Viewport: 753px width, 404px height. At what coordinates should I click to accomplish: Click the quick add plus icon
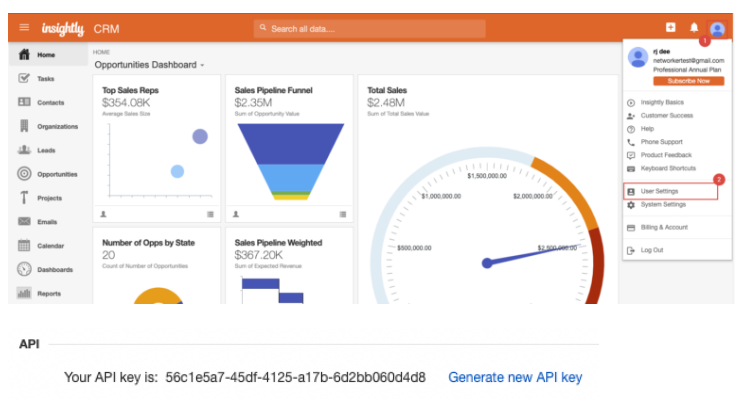tap(670, 27)
